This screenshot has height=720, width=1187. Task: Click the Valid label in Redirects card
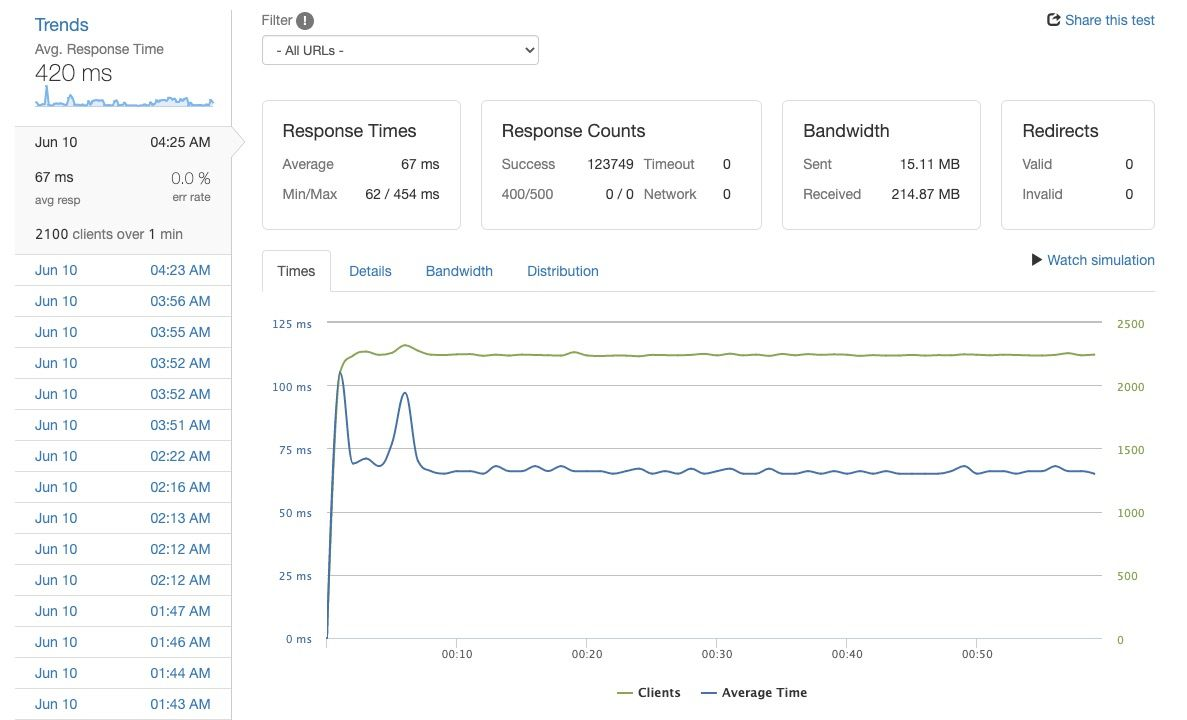1037,164
